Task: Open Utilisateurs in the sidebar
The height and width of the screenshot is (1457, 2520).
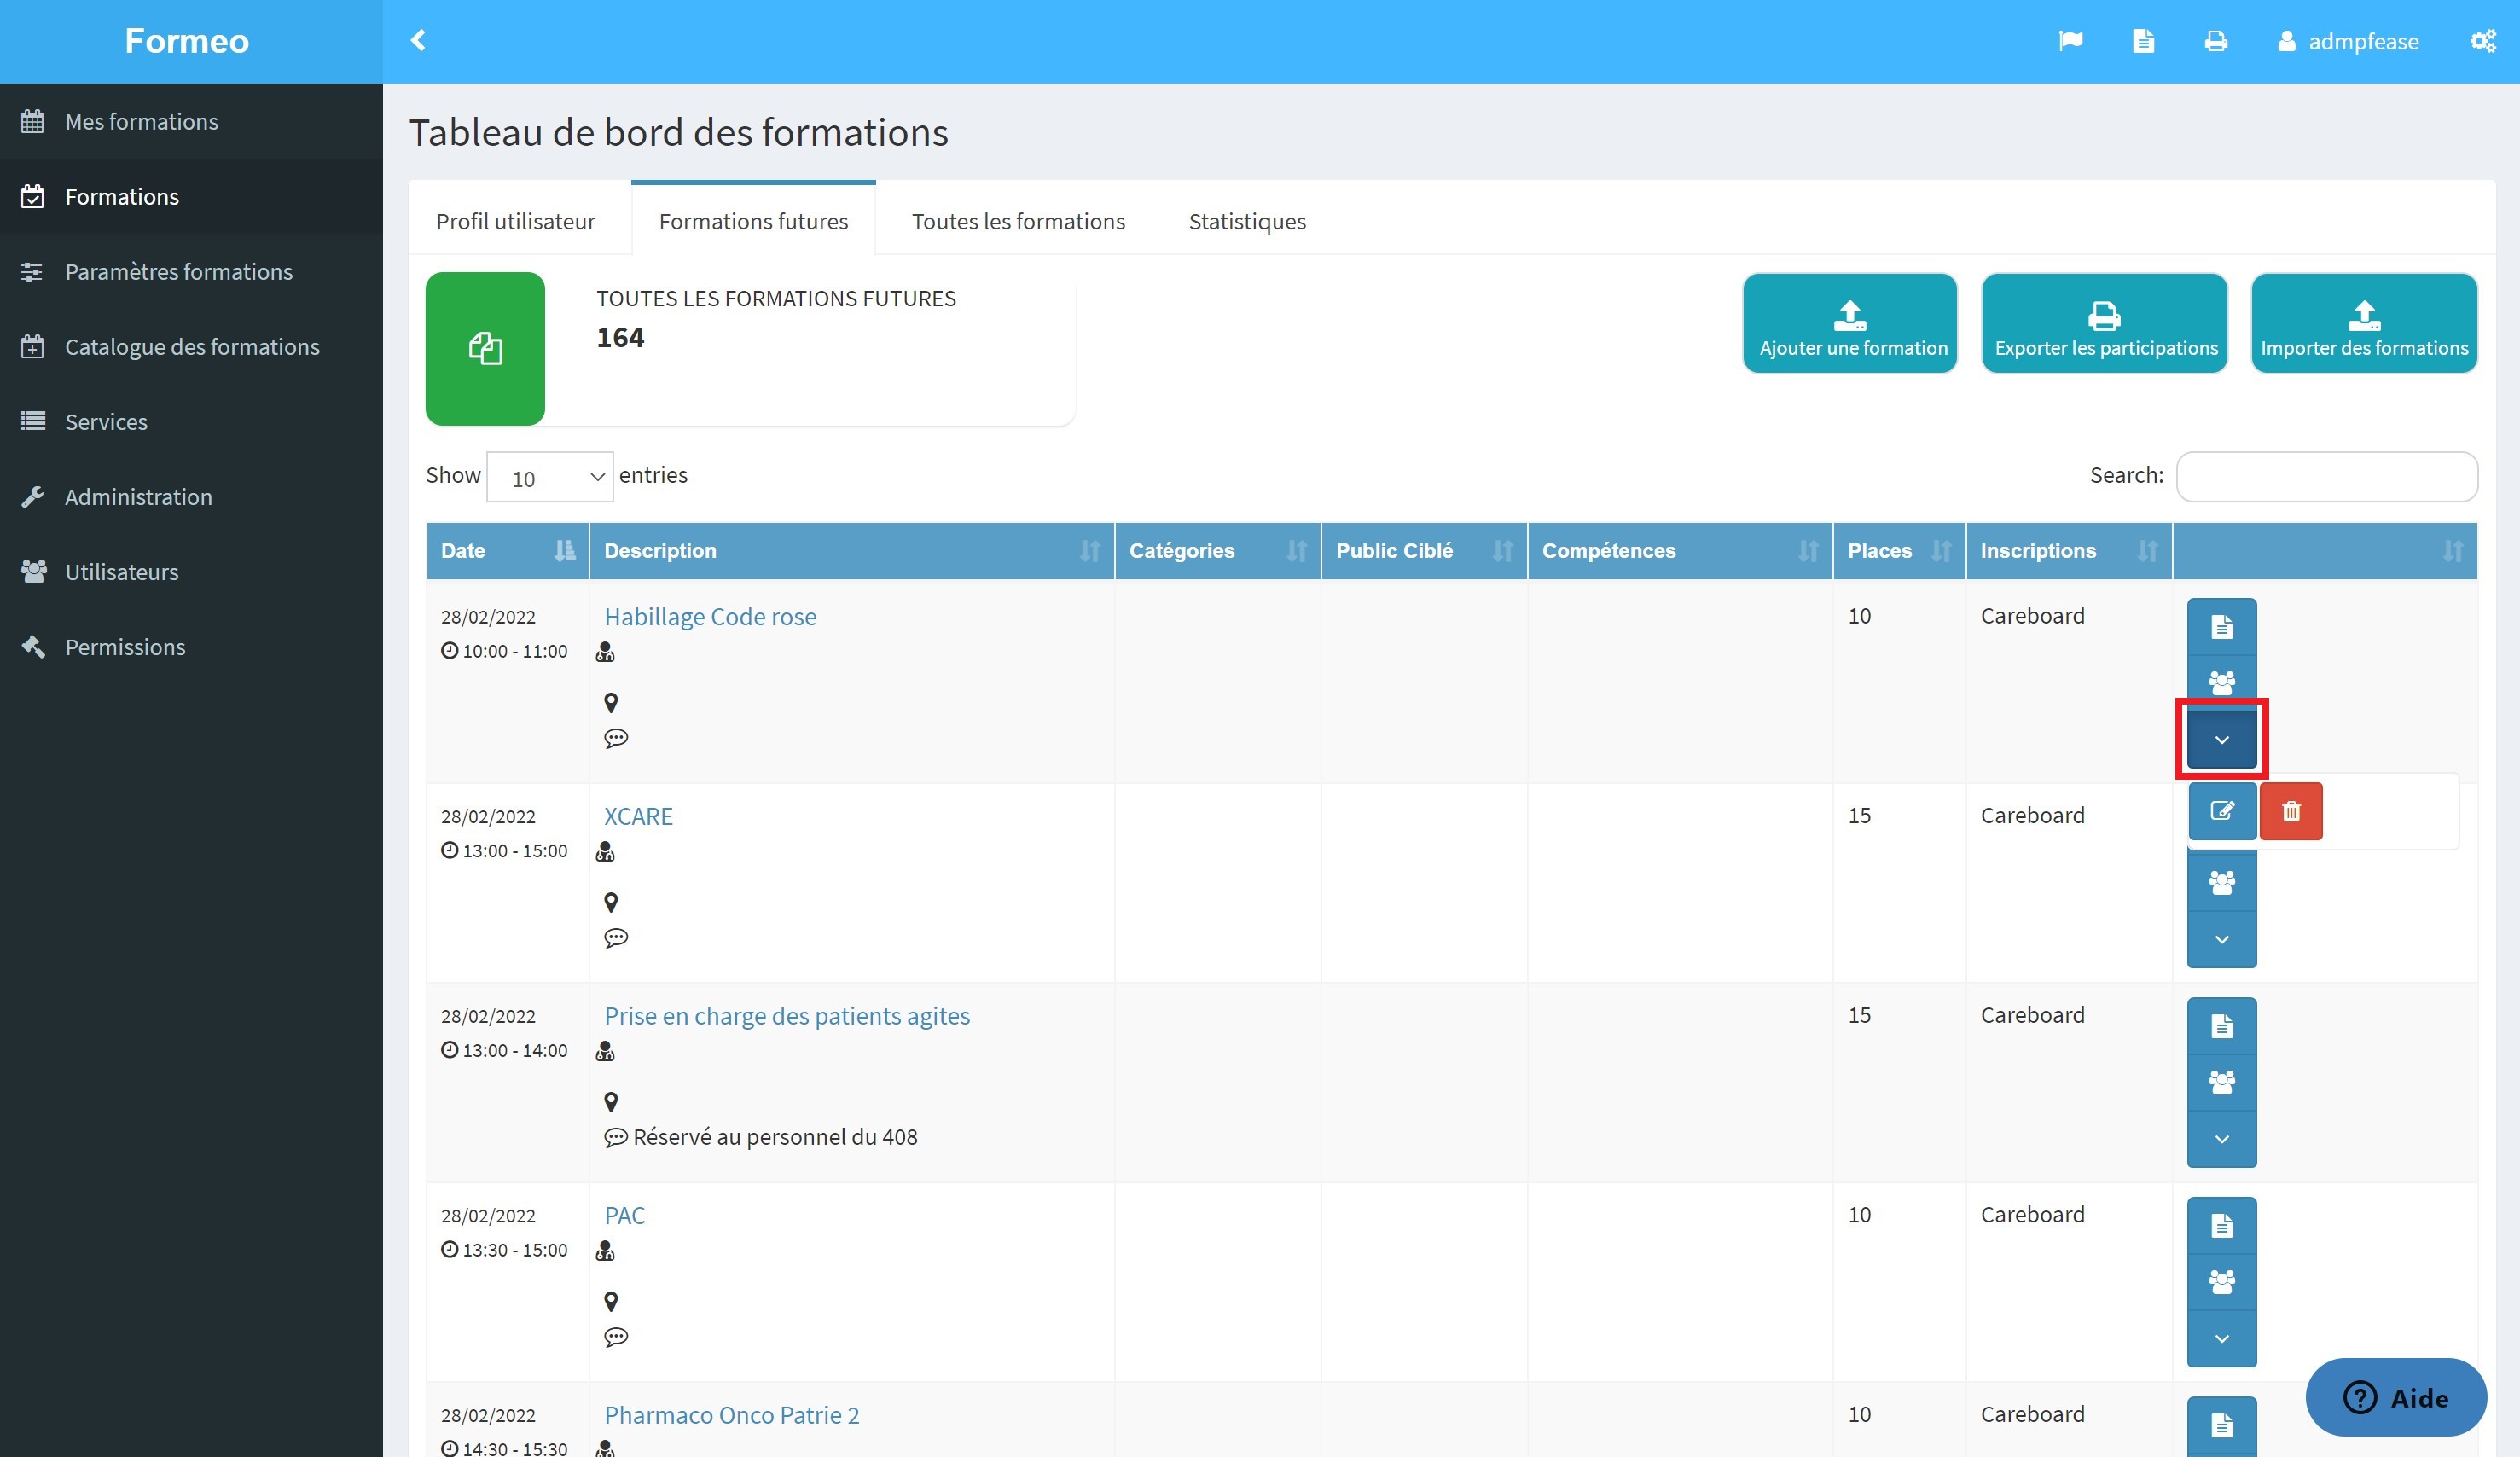Action: (191, 571)
